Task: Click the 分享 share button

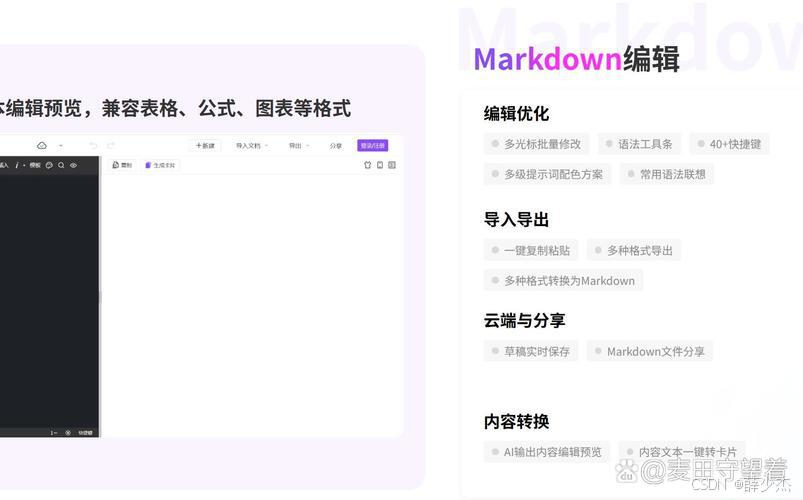Action: [335, 145]
